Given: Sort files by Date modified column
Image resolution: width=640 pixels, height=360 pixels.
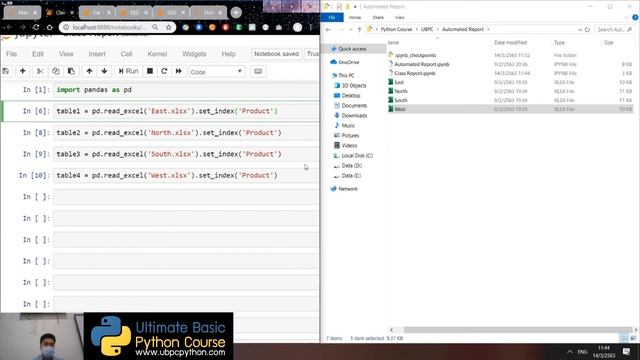Looking at the screenshot, I should [x=510, y=42].
